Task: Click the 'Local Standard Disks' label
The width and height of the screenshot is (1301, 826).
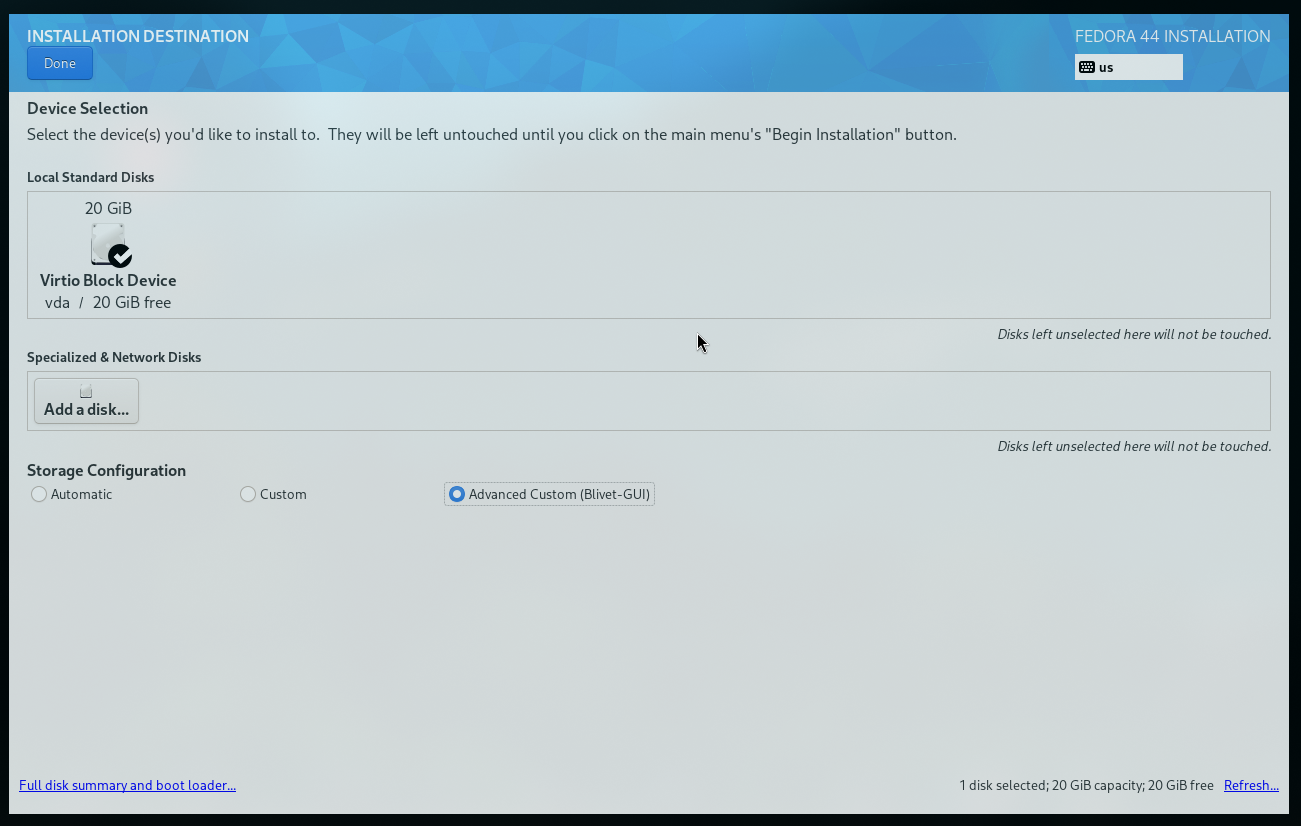Action: pos(90,177)
